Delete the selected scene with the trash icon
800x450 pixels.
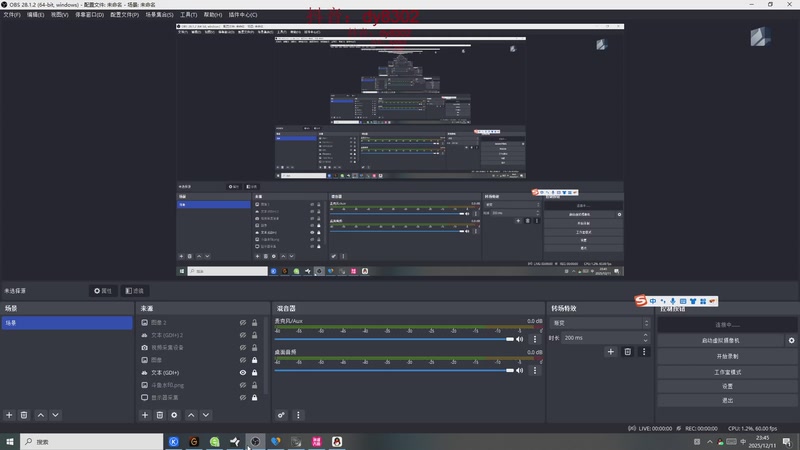coord(24,415)
